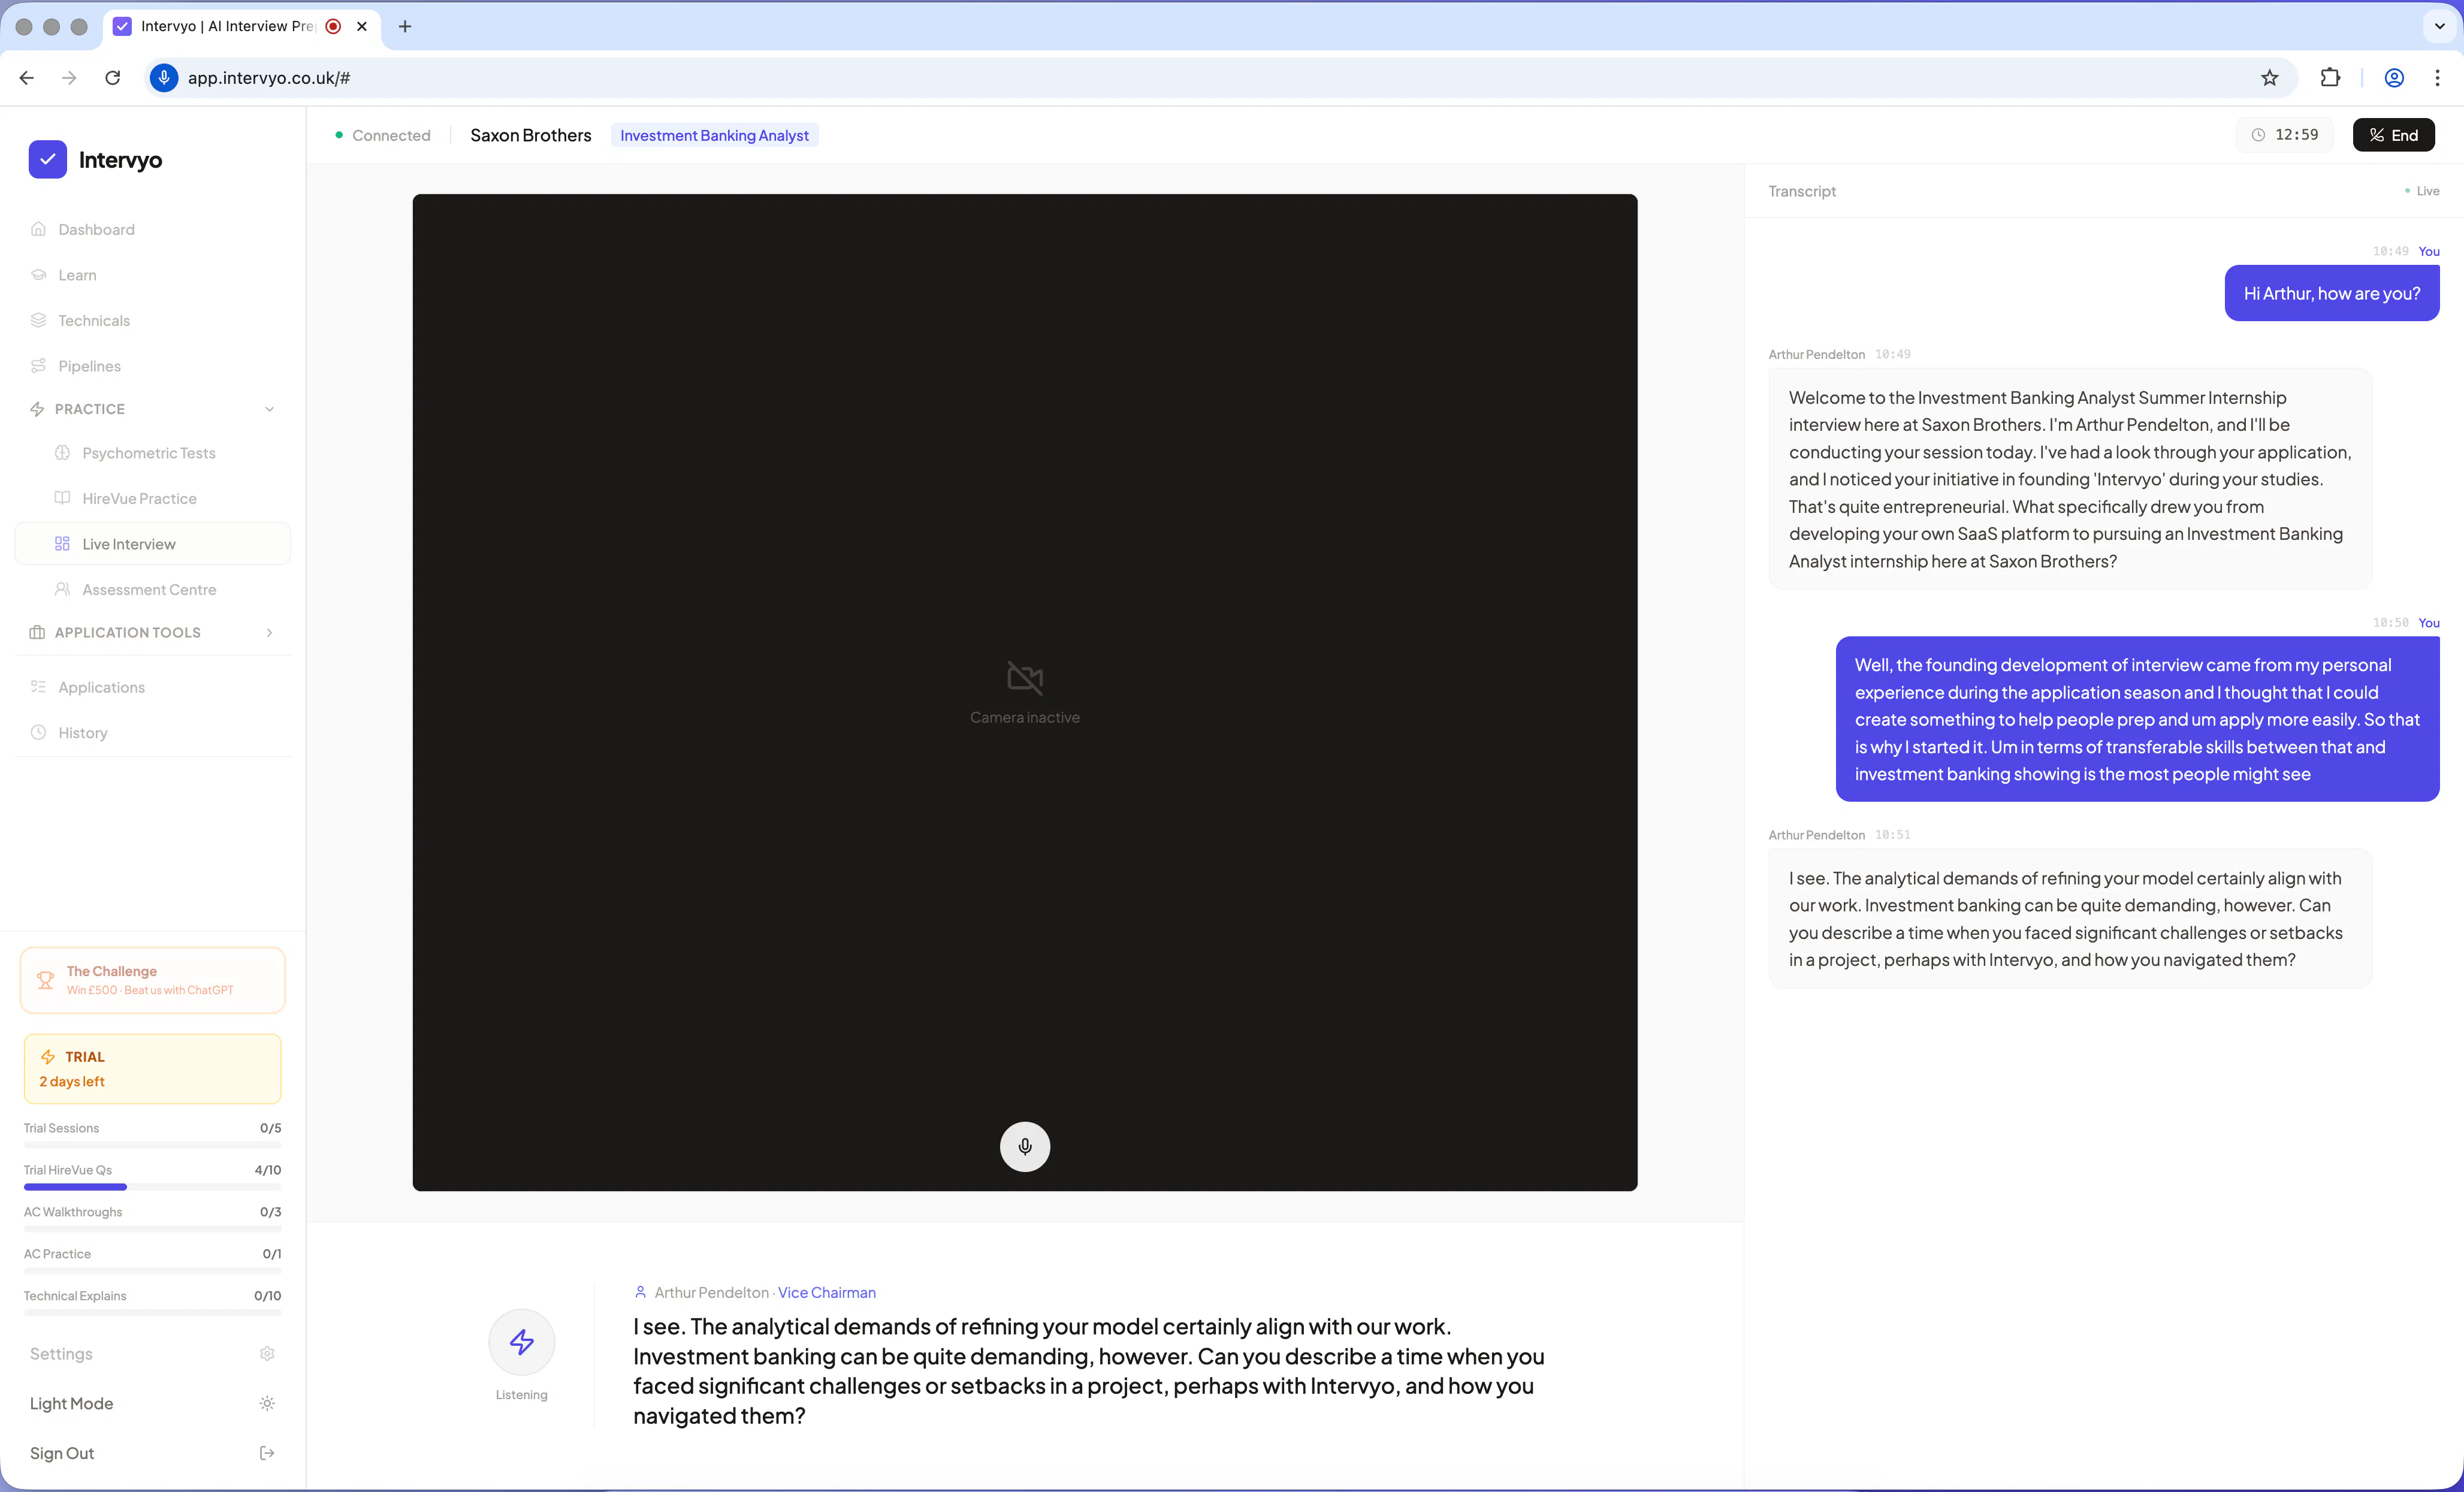Click the Sign Out arrow icon
2464x1492 pixels.
tap(267, 1453)
